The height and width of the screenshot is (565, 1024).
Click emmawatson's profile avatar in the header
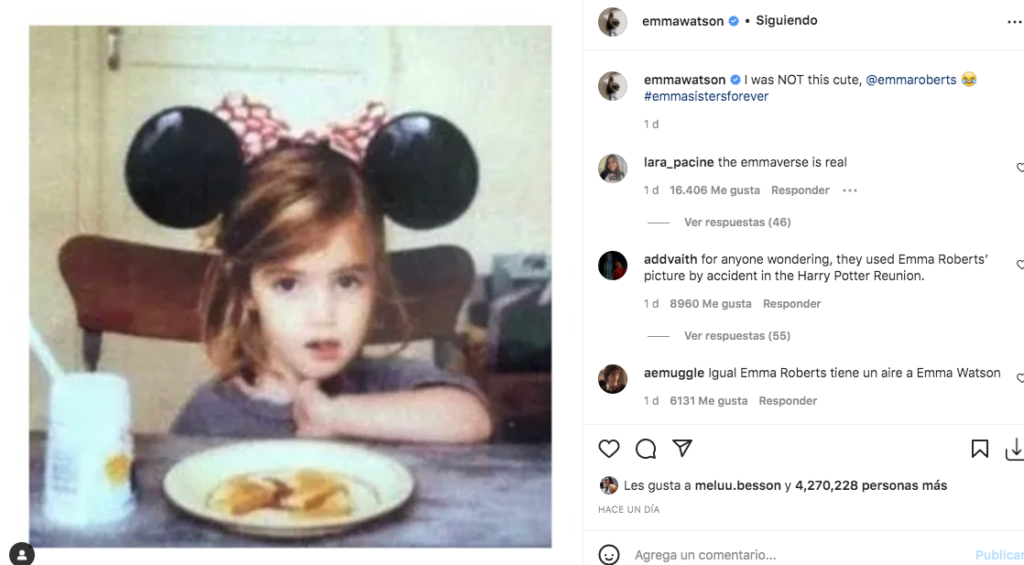click(x=612, y=21)
